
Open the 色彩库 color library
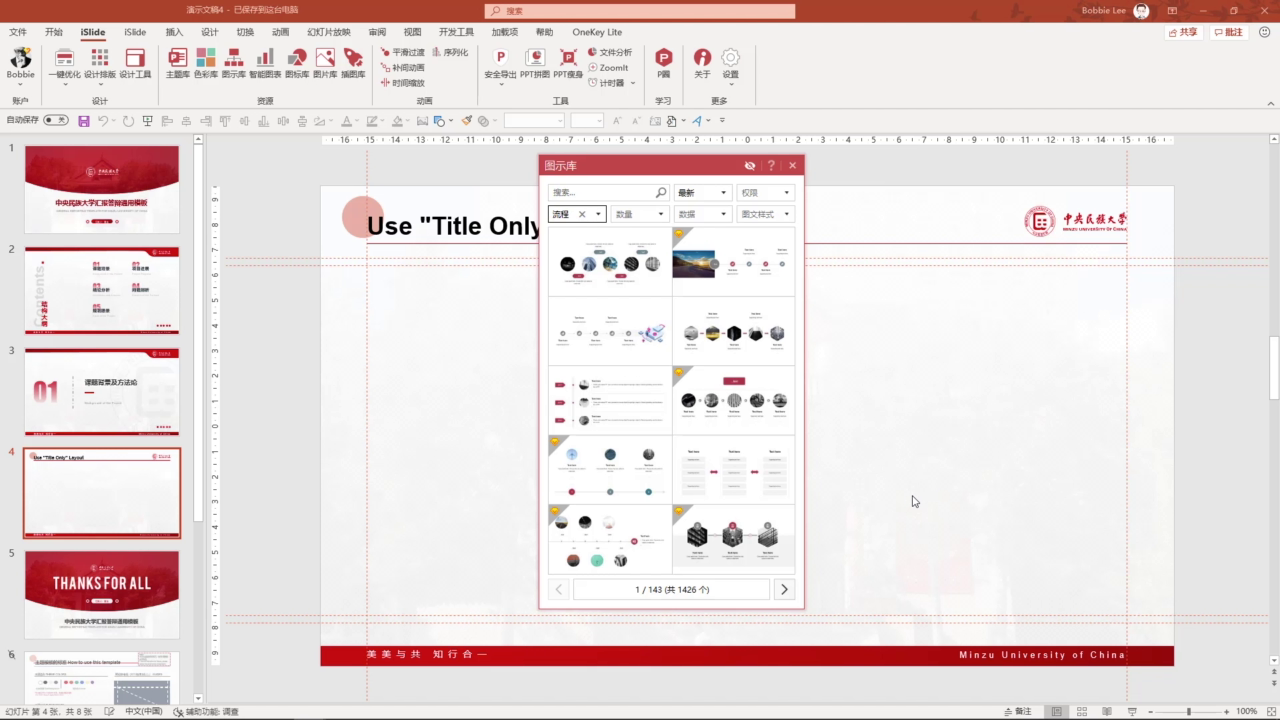206,63
